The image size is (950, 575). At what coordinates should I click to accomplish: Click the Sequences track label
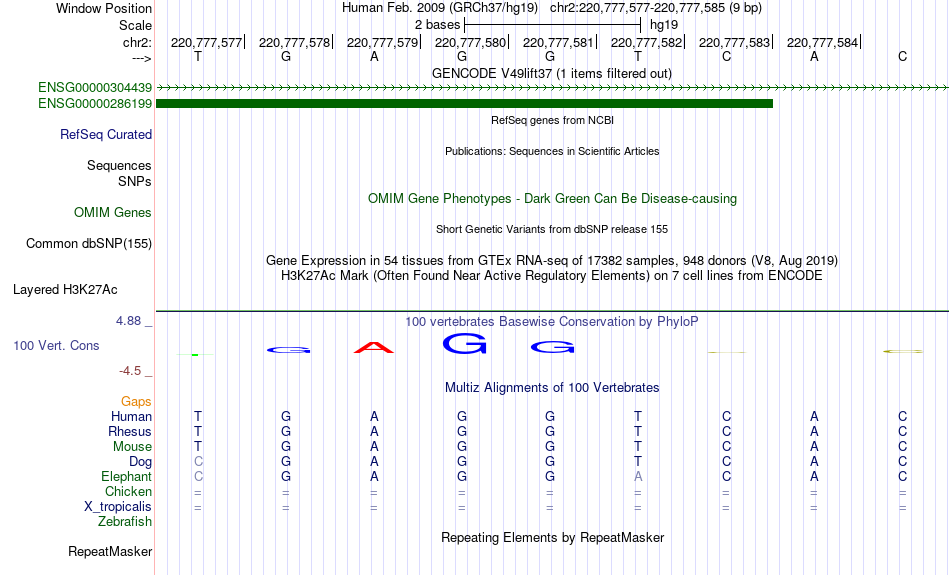[x=119, y=165]
